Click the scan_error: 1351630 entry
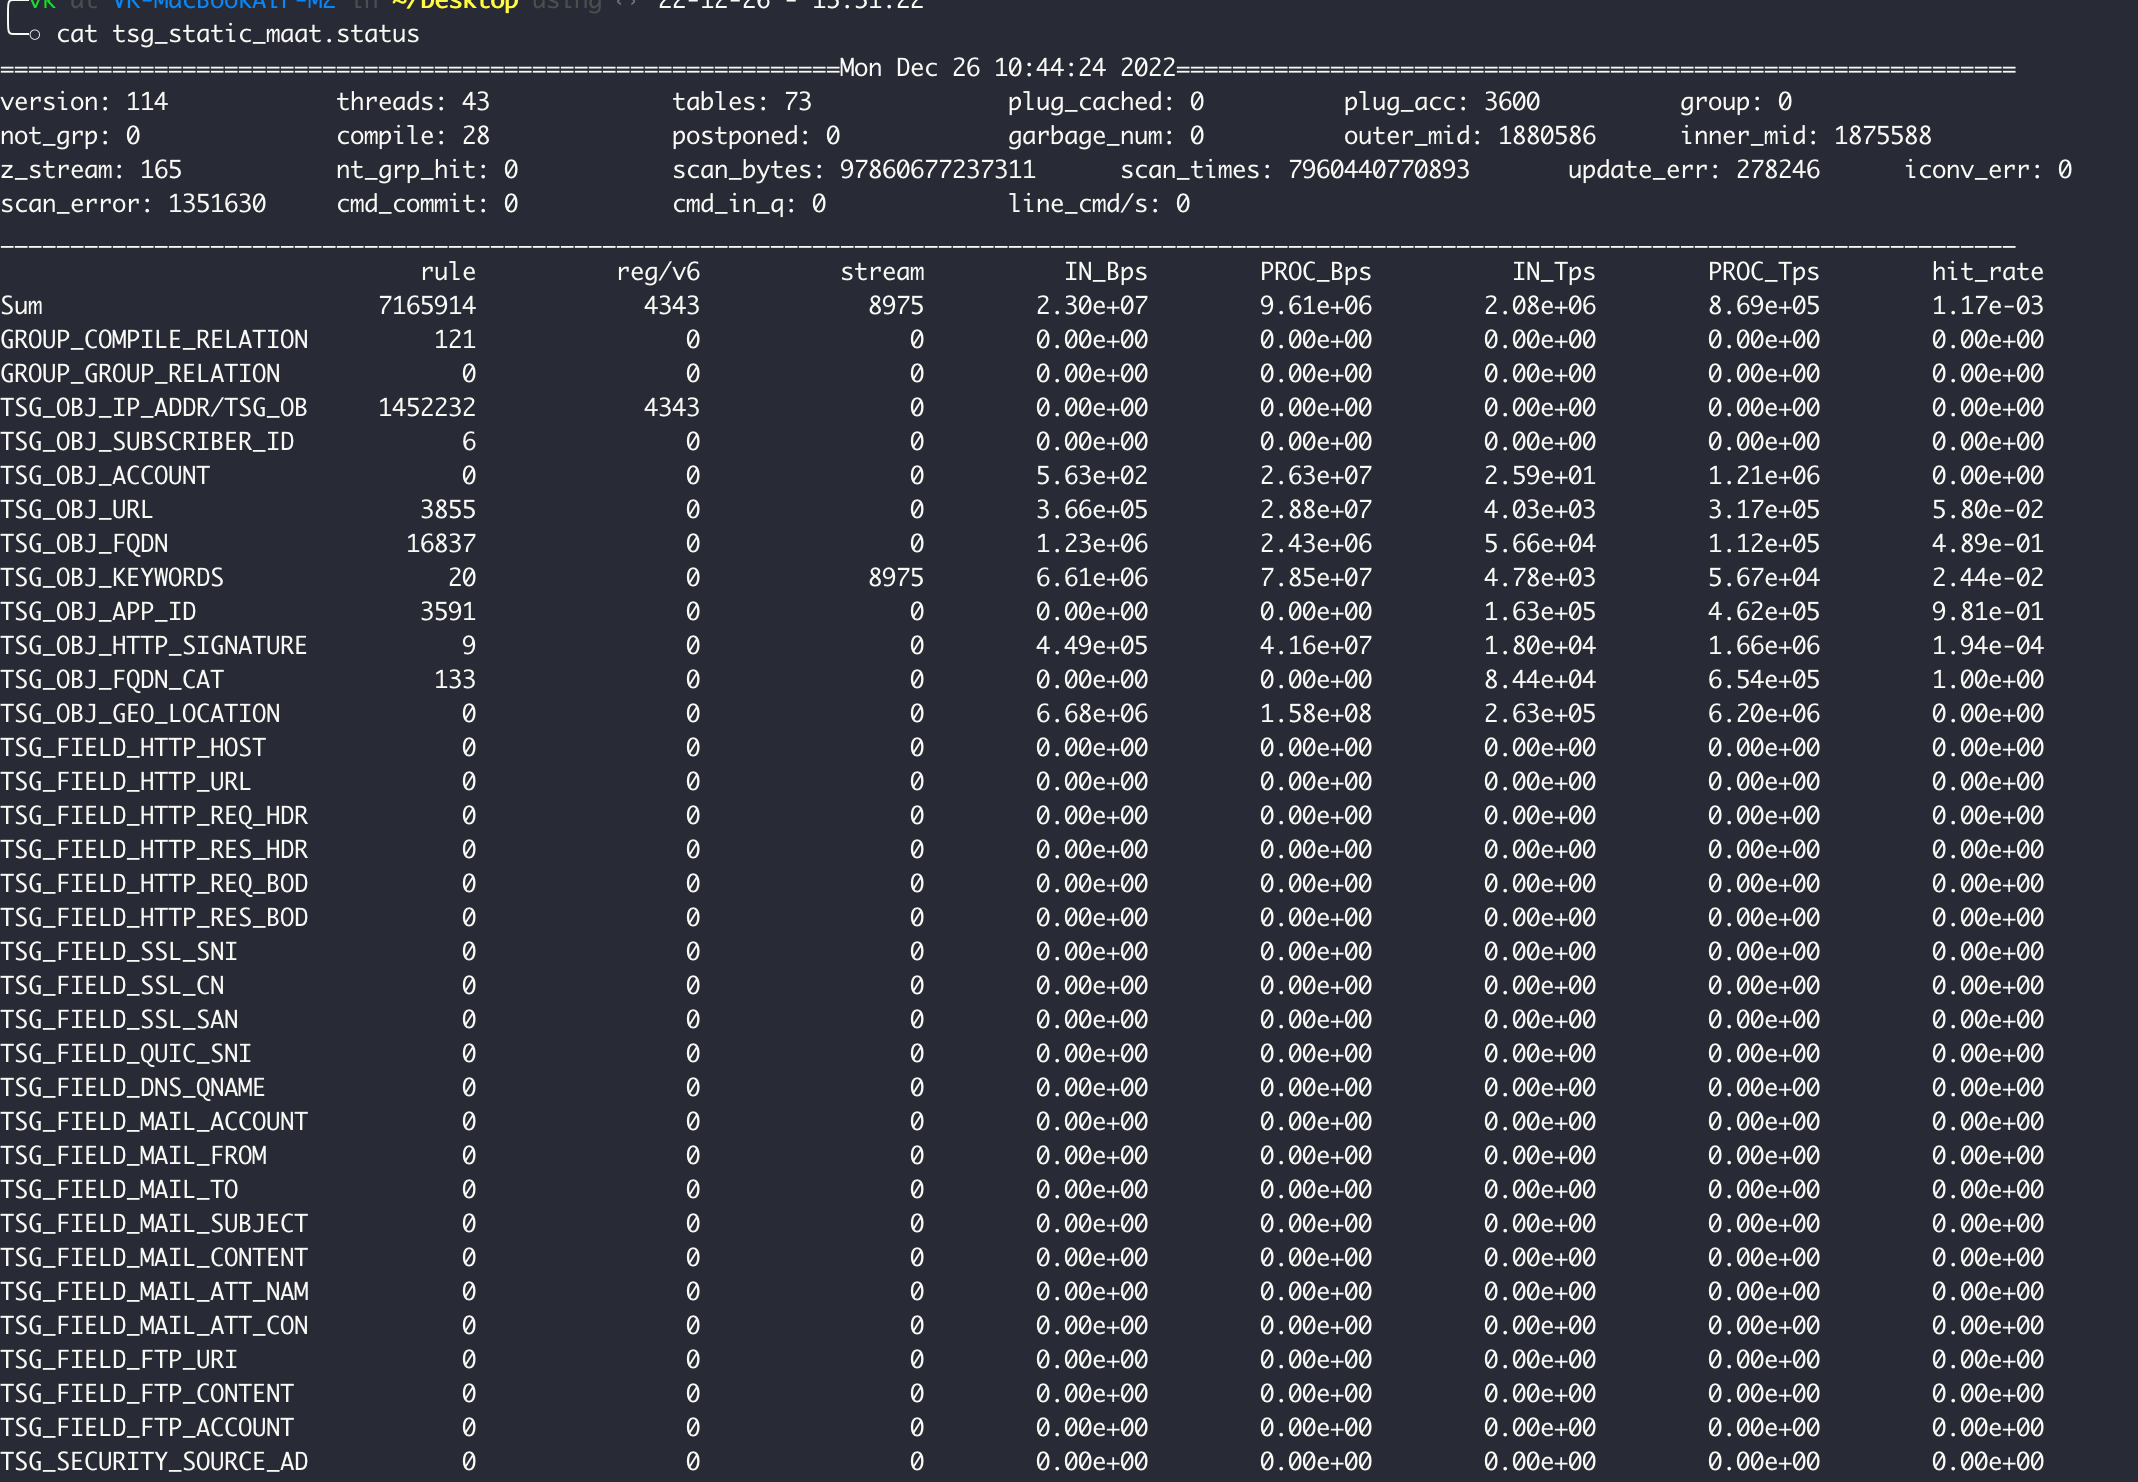The height and width of the screenshot is (1482, 2138). tap(133, 204)
